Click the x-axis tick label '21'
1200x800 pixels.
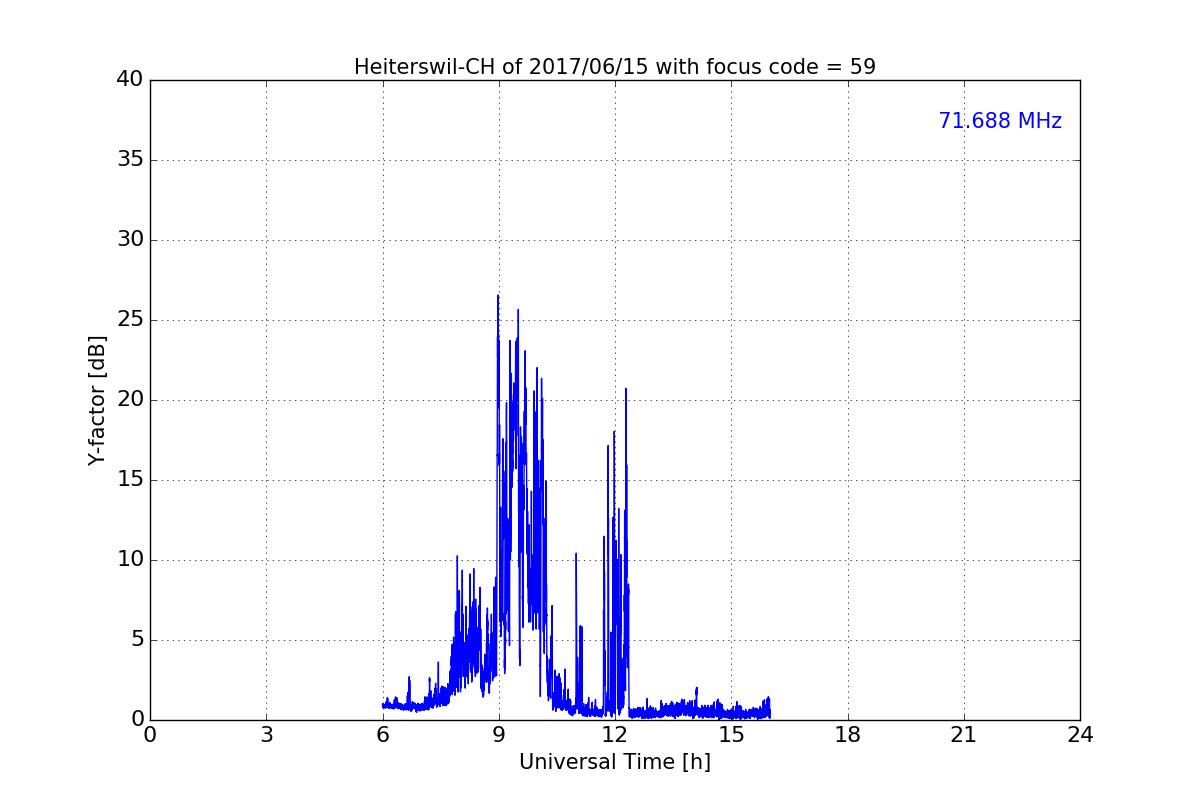point(964,735)
